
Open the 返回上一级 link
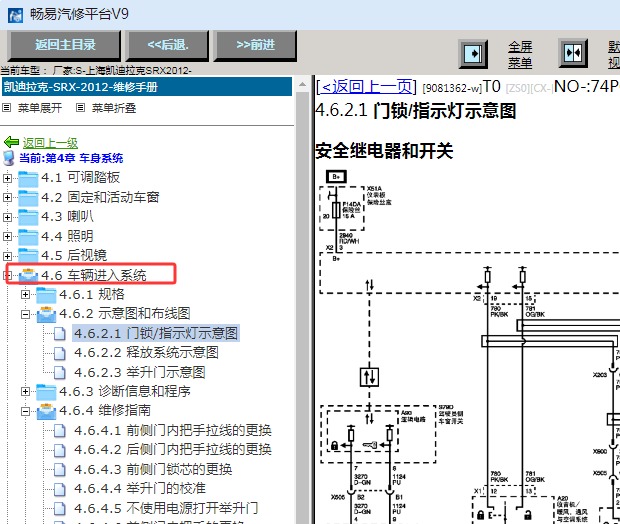(50, 143)
